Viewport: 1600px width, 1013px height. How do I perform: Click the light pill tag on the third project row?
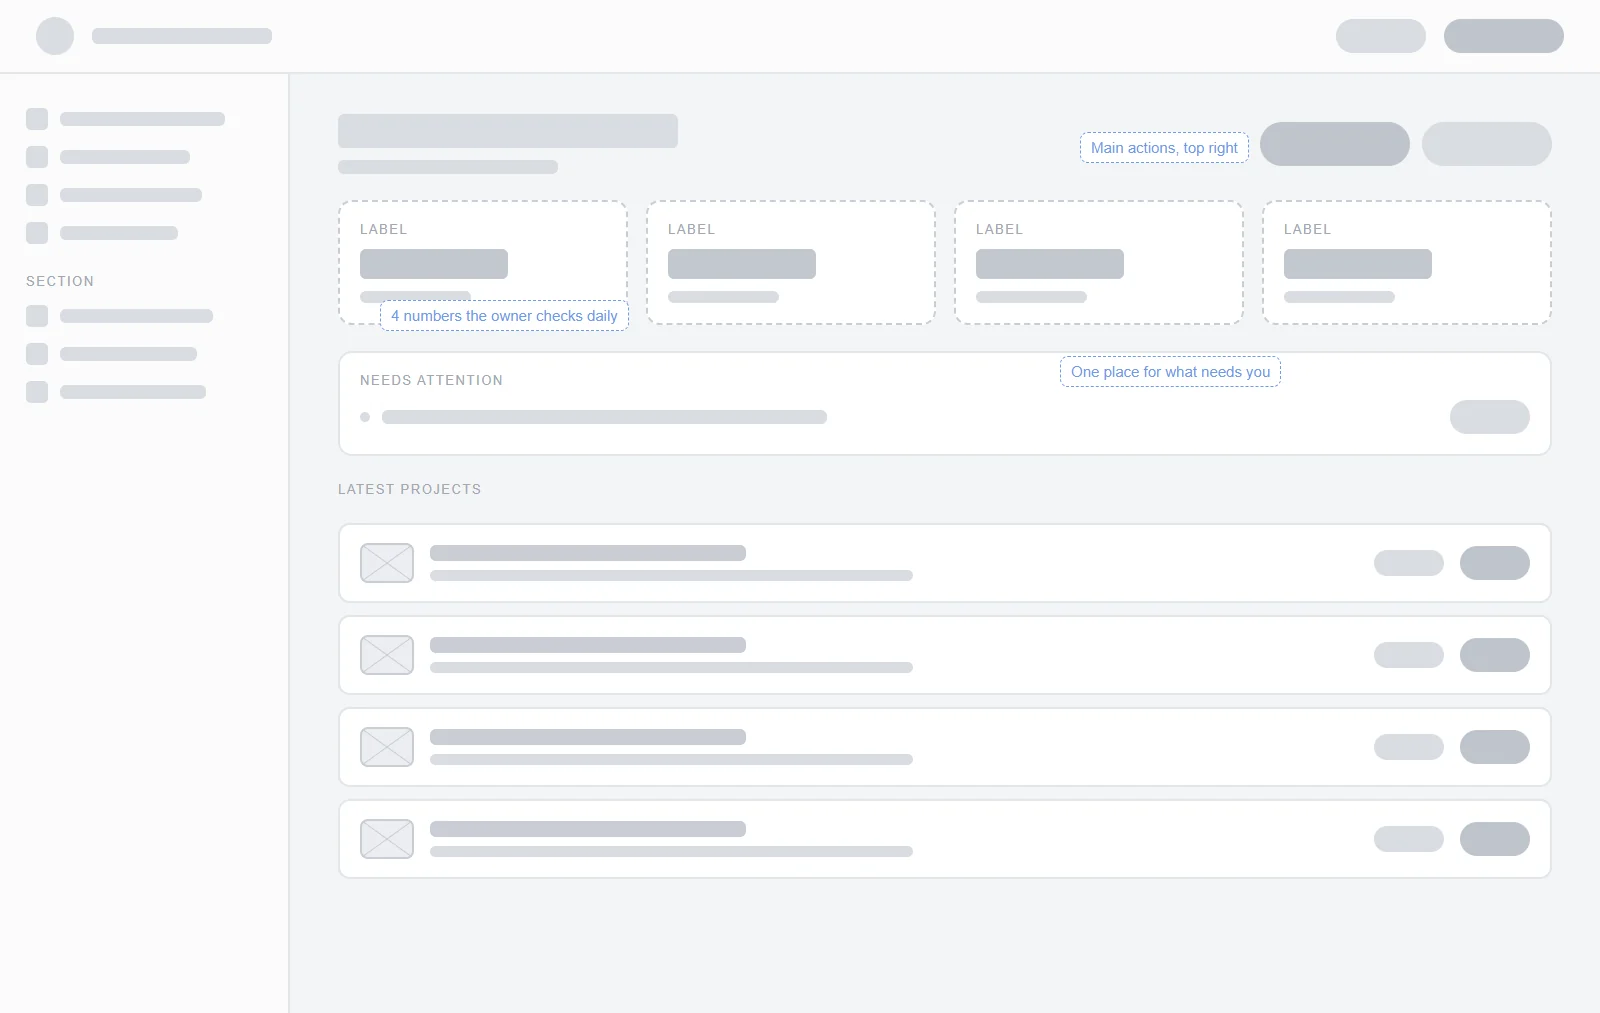(1409, 747)
